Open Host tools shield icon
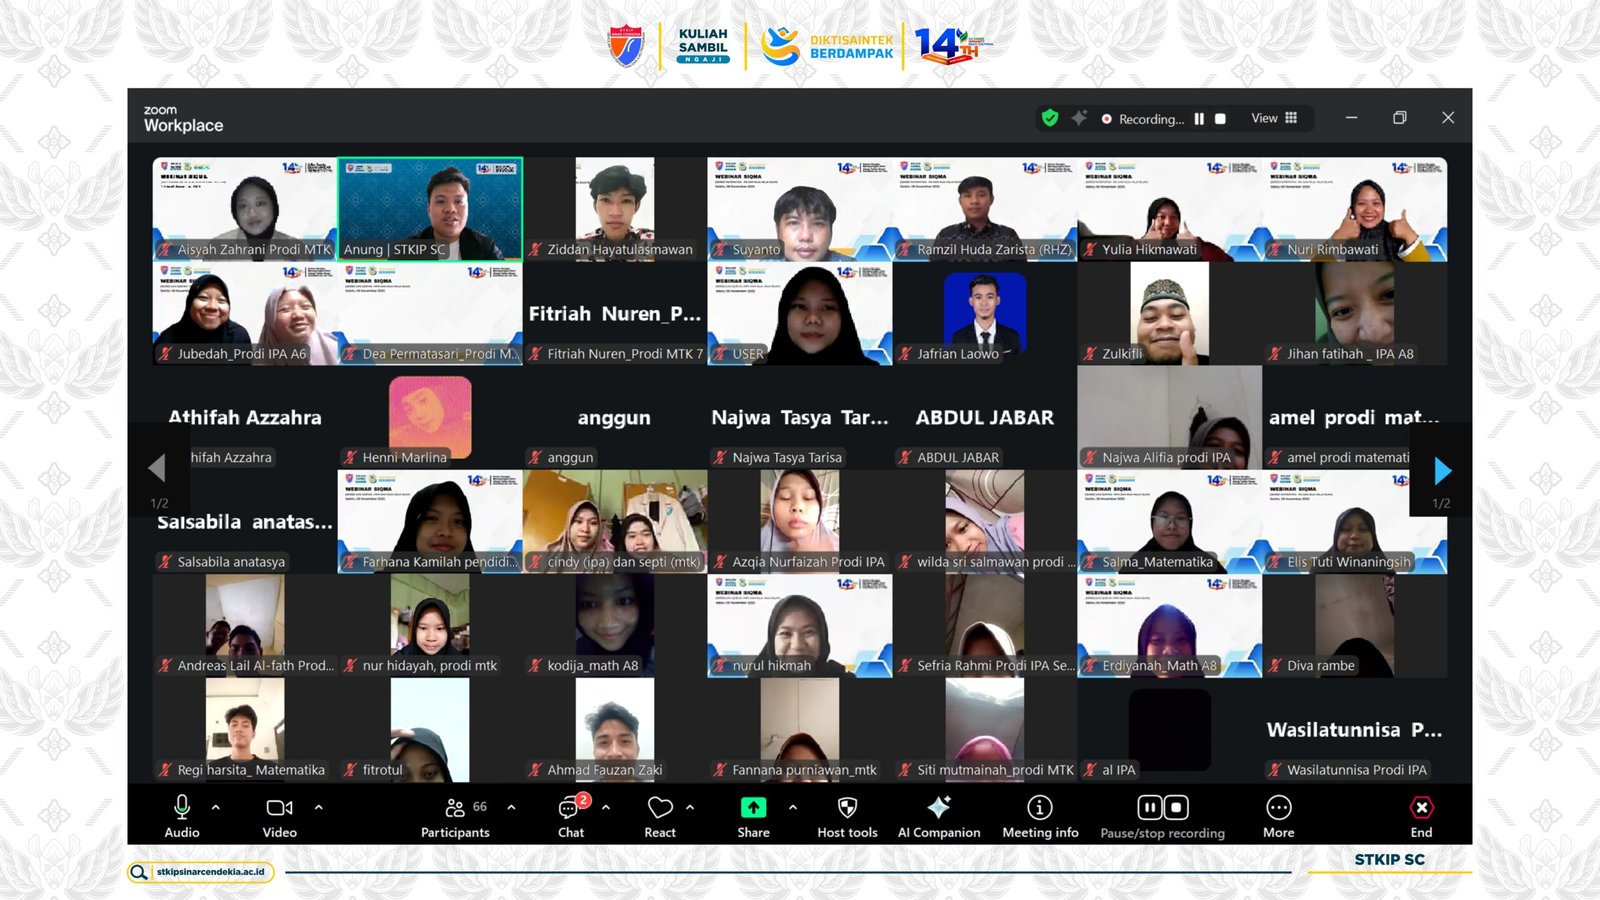 tap(847, 816)
